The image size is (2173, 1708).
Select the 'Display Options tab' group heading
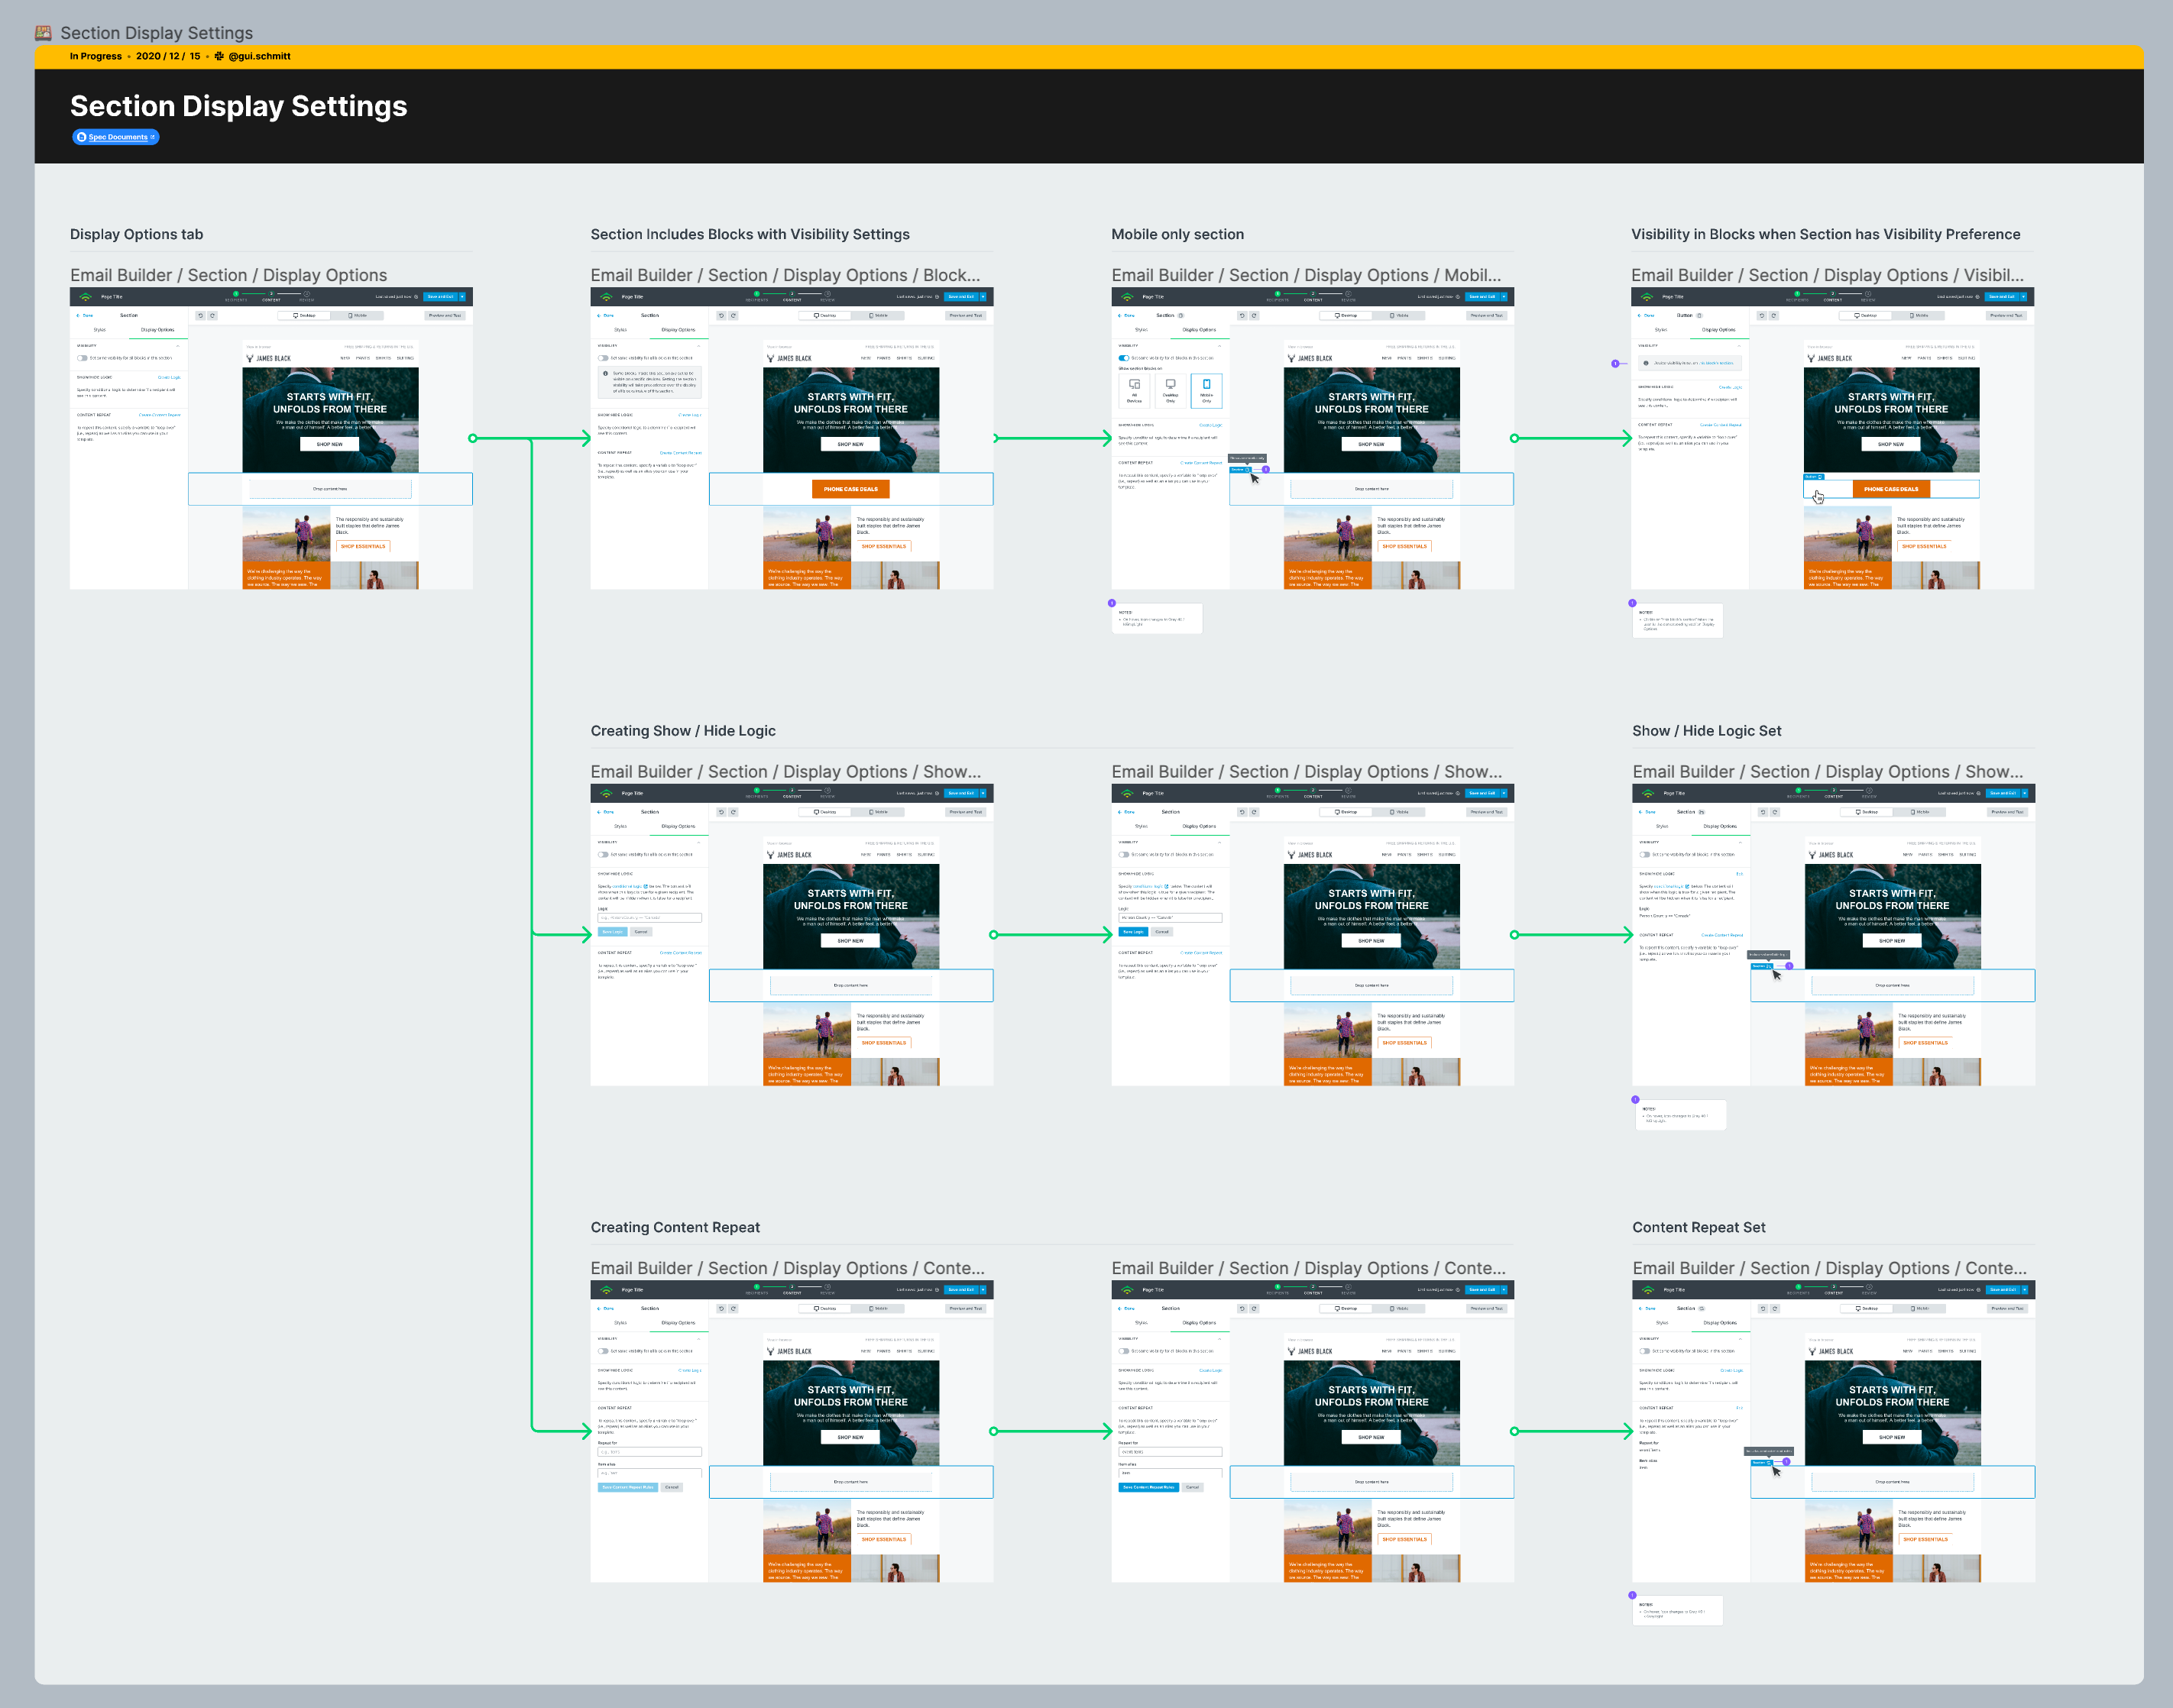[x=136, y=234]
